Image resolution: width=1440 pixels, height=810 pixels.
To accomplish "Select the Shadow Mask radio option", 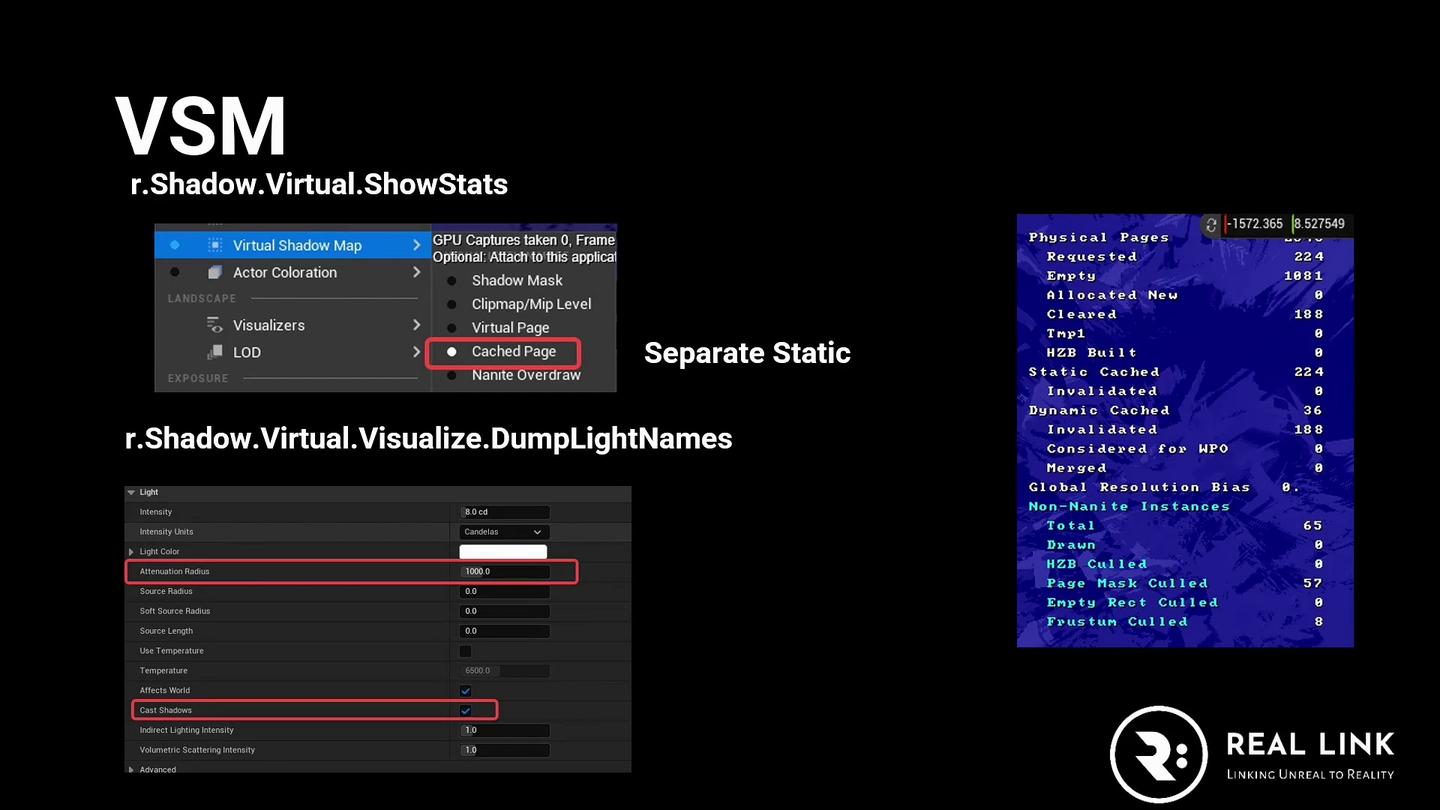I will (452, 281).
